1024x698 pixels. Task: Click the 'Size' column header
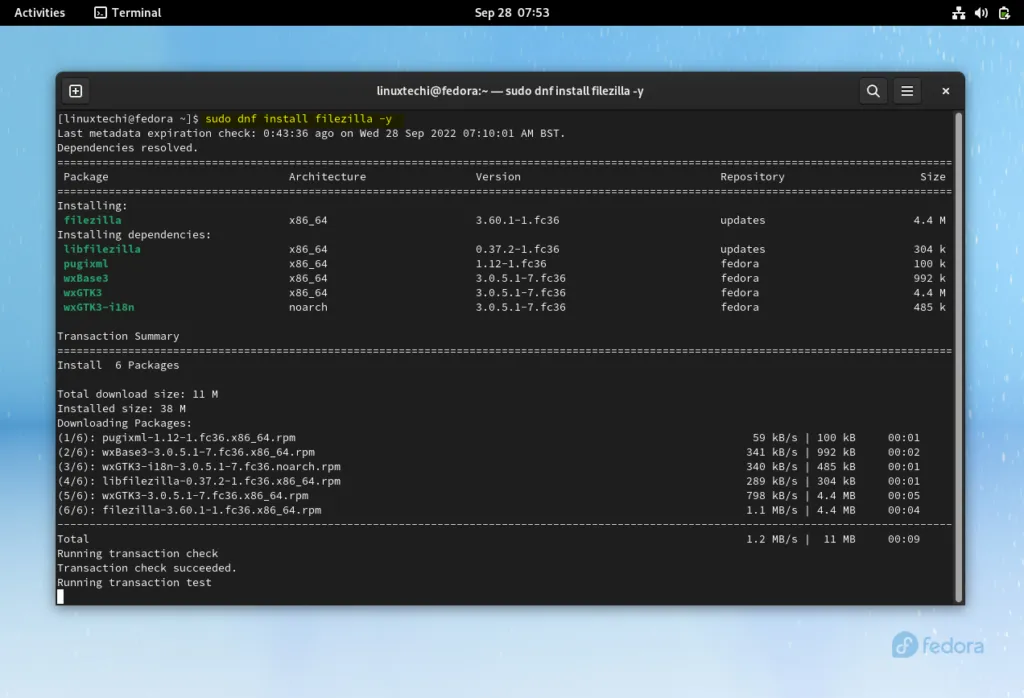(933, 176)
